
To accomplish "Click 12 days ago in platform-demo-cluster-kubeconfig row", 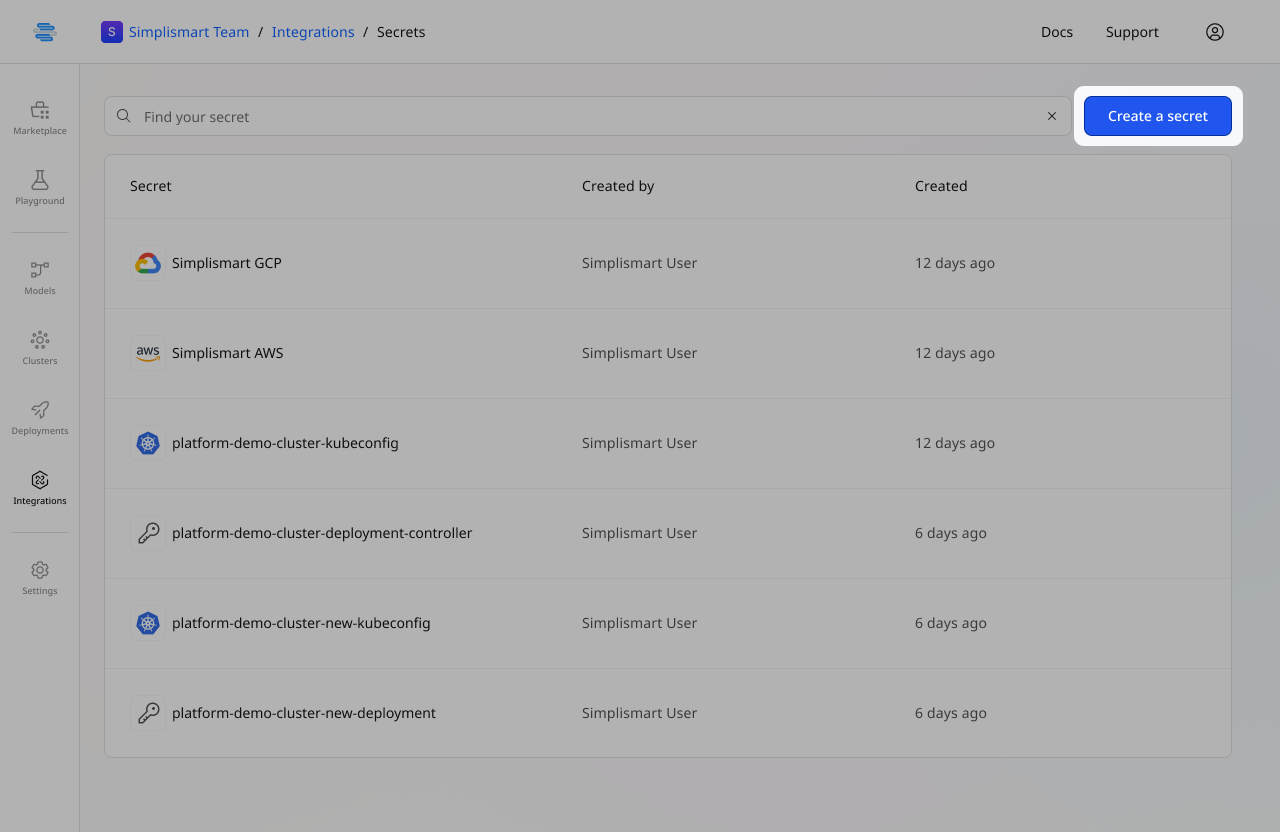I will tap(955, 443).
